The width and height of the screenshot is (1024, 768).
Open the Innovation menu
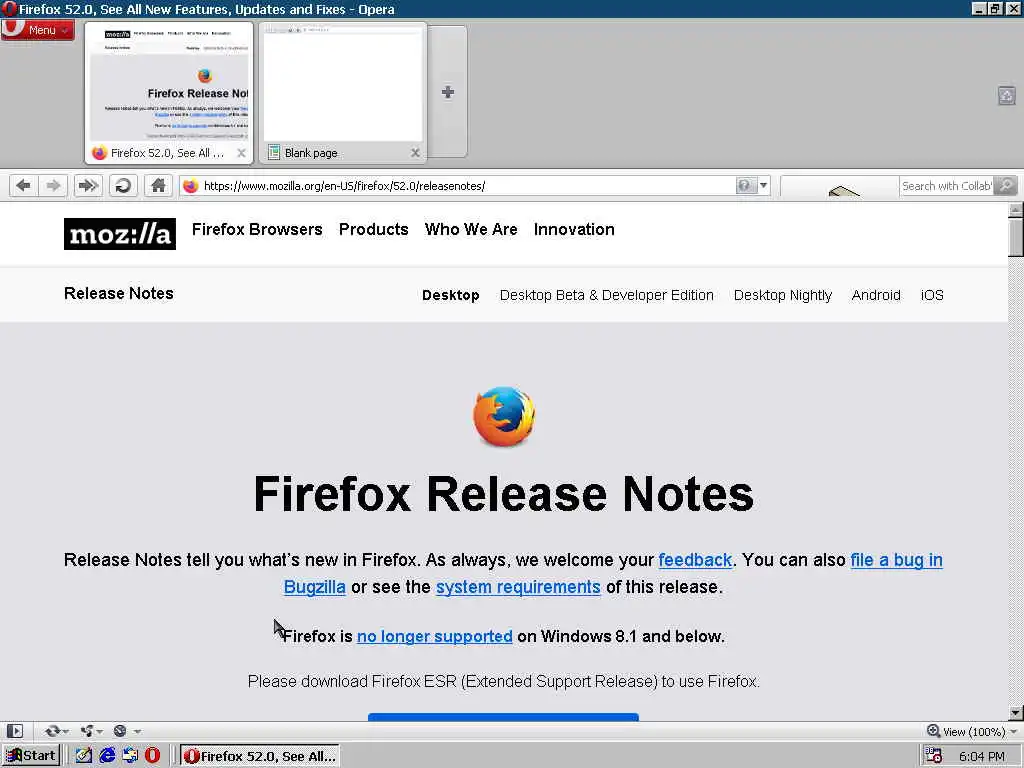574,229
